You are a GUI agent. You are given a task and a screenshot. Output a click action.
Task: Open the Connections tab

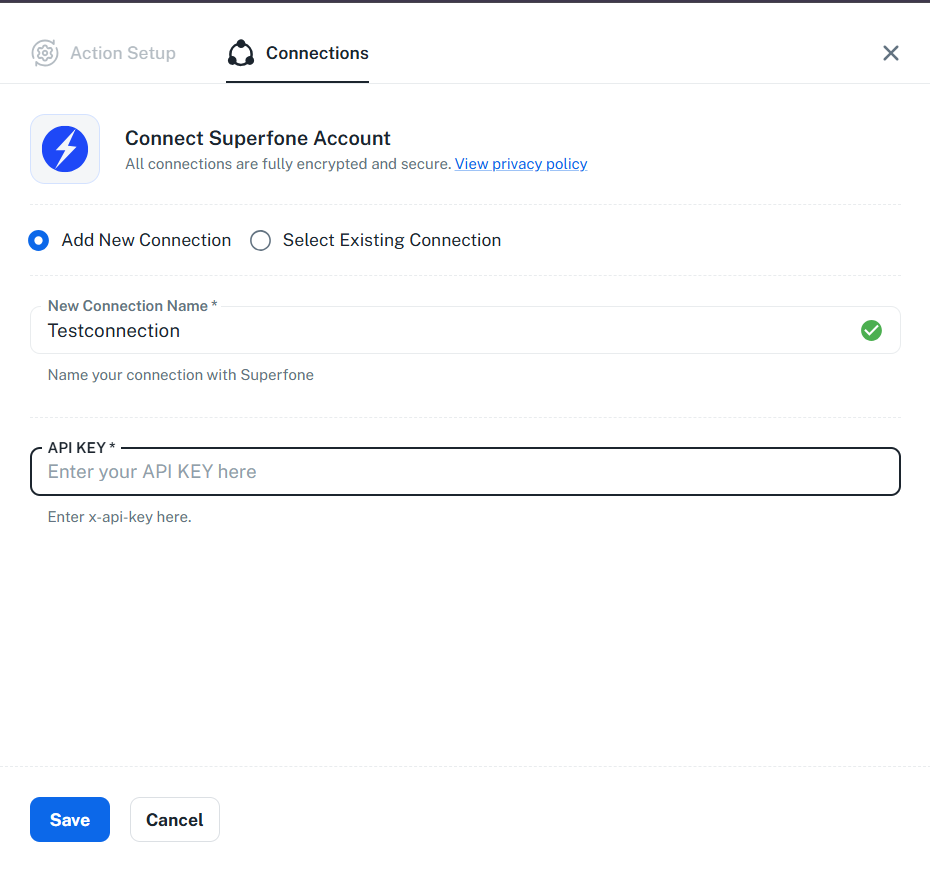tap(298, 53)
